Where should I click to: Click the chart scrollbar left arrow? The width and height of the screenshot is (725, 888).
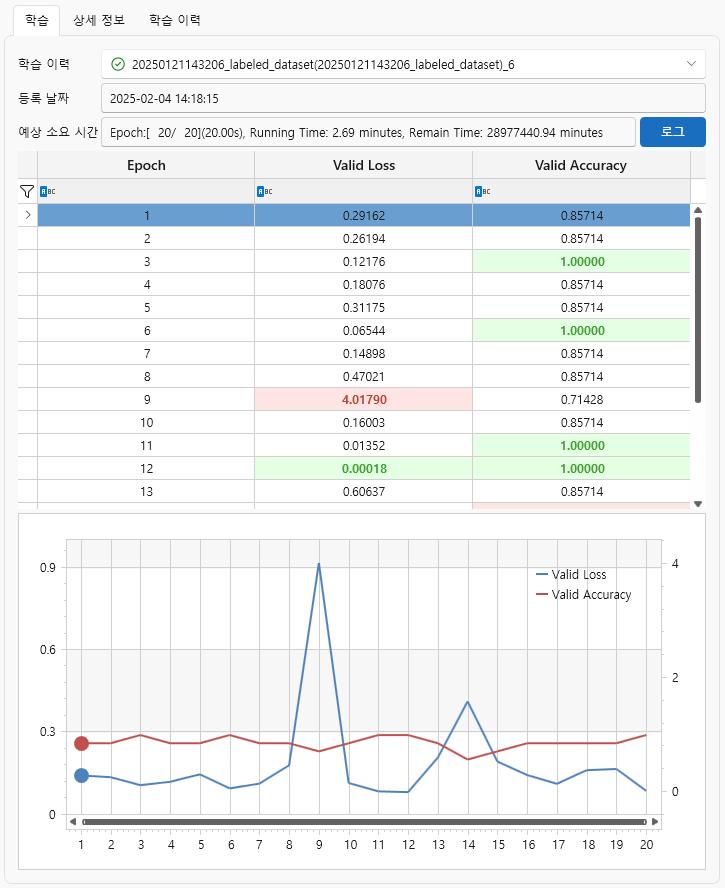point(73,822)
